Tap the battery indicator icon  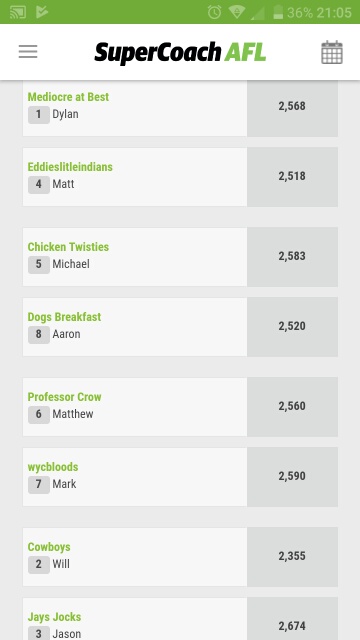point(278,12)
